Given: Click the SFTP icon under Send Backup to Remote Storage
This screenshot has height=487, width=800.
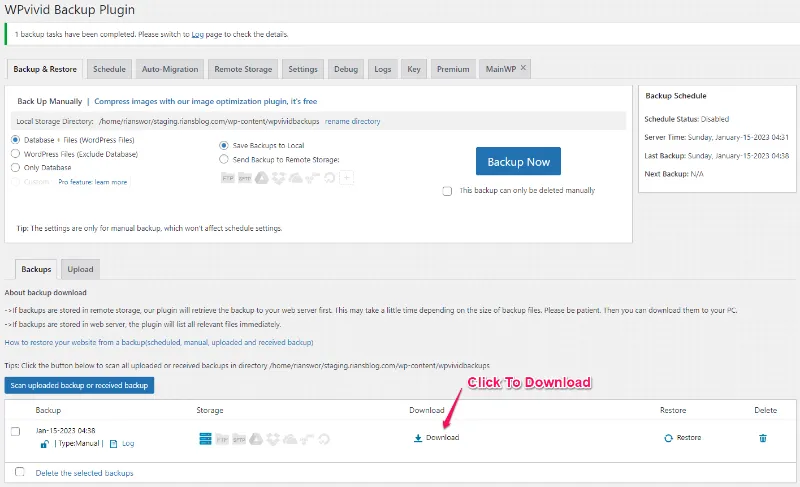Looking at the screenshot, I should tap(245, 178).
